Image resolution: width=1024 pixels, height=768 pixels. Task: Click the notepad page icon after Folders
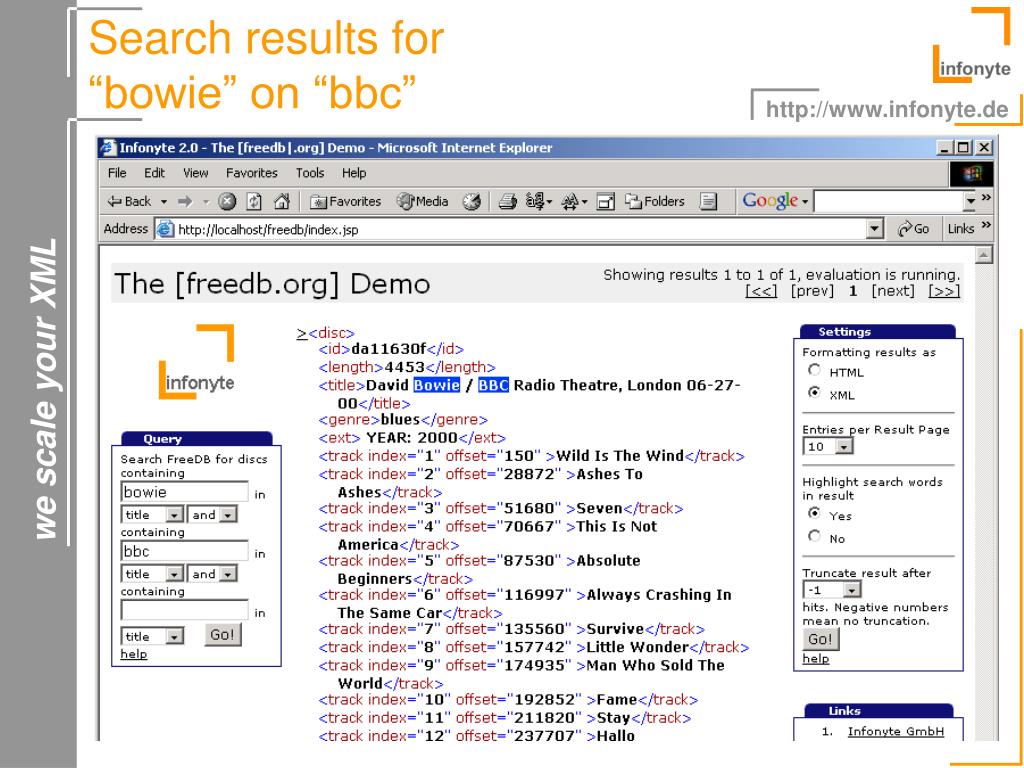tap(708, 202)
